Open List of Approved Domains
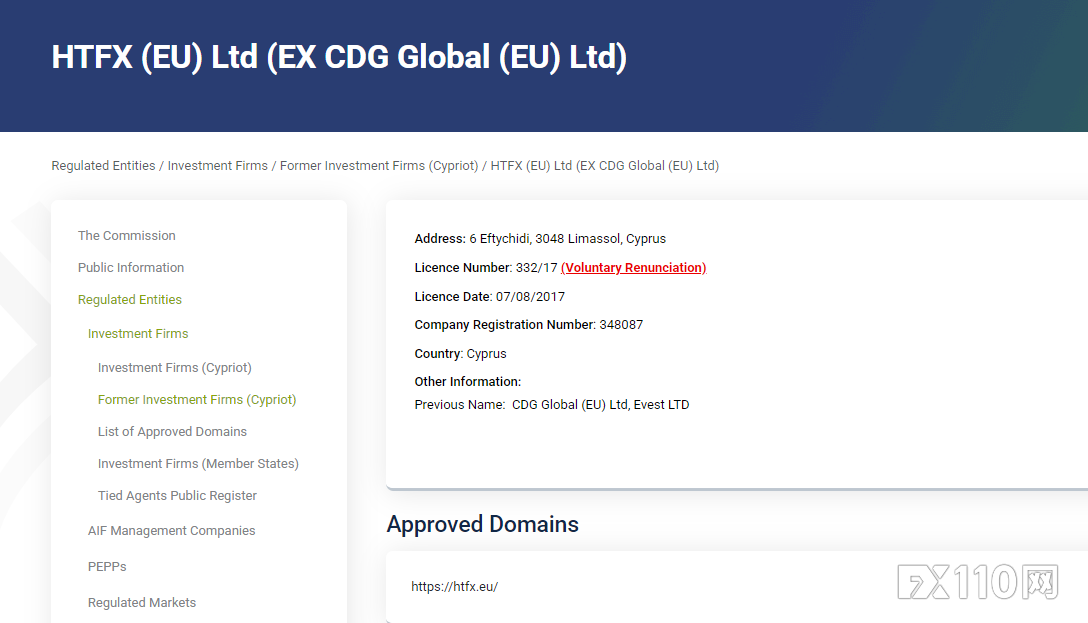 click(172, 432)
